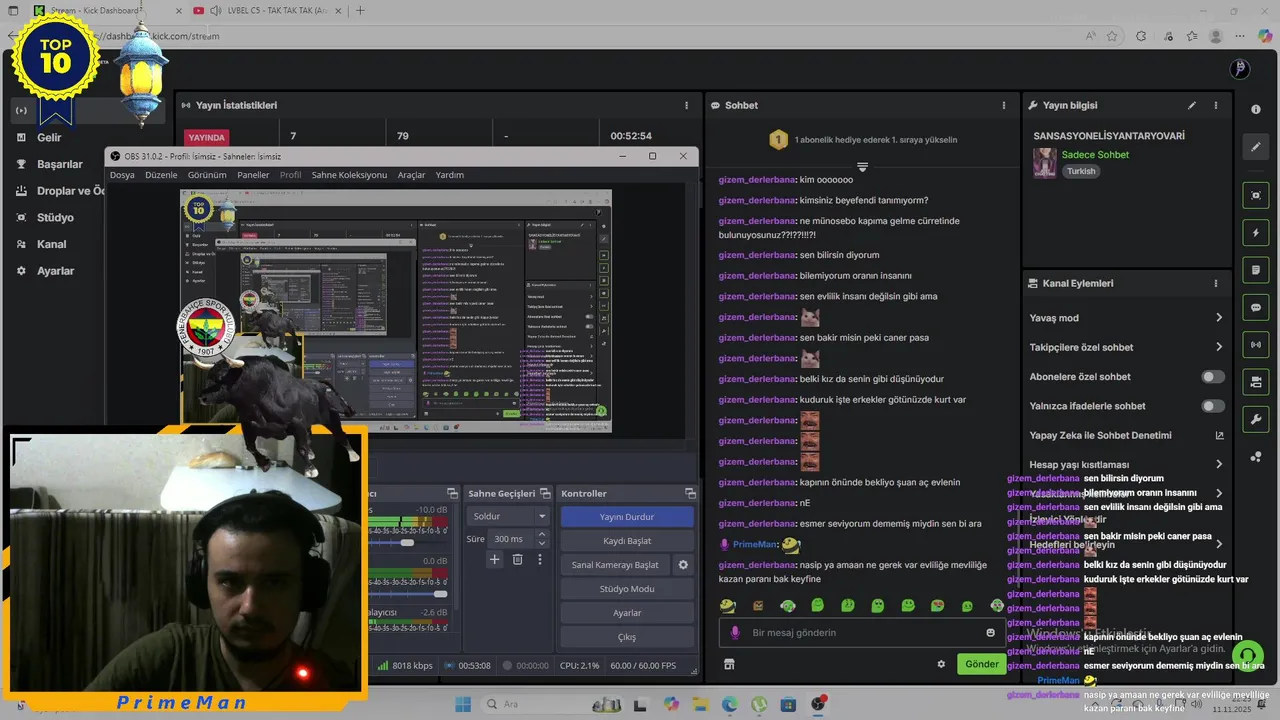This screenshot has width=1280, height=720.
Task: Click the Süre 300 ms field
Action: click(x=511, y=539)
